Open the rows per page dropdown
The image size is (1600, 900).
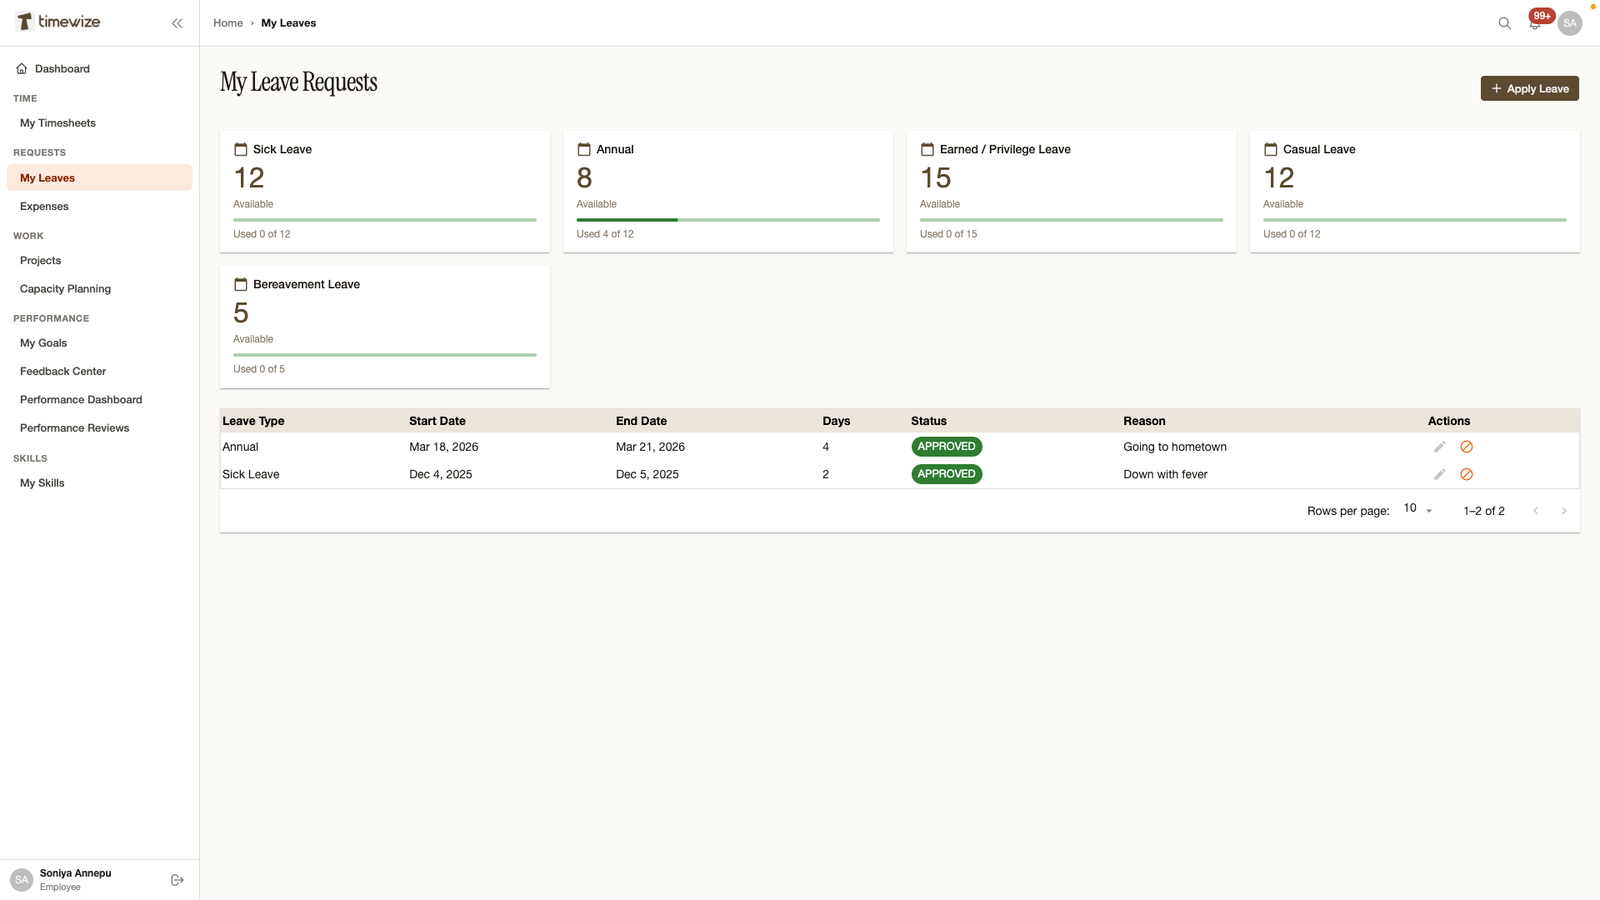[1418, 510]
